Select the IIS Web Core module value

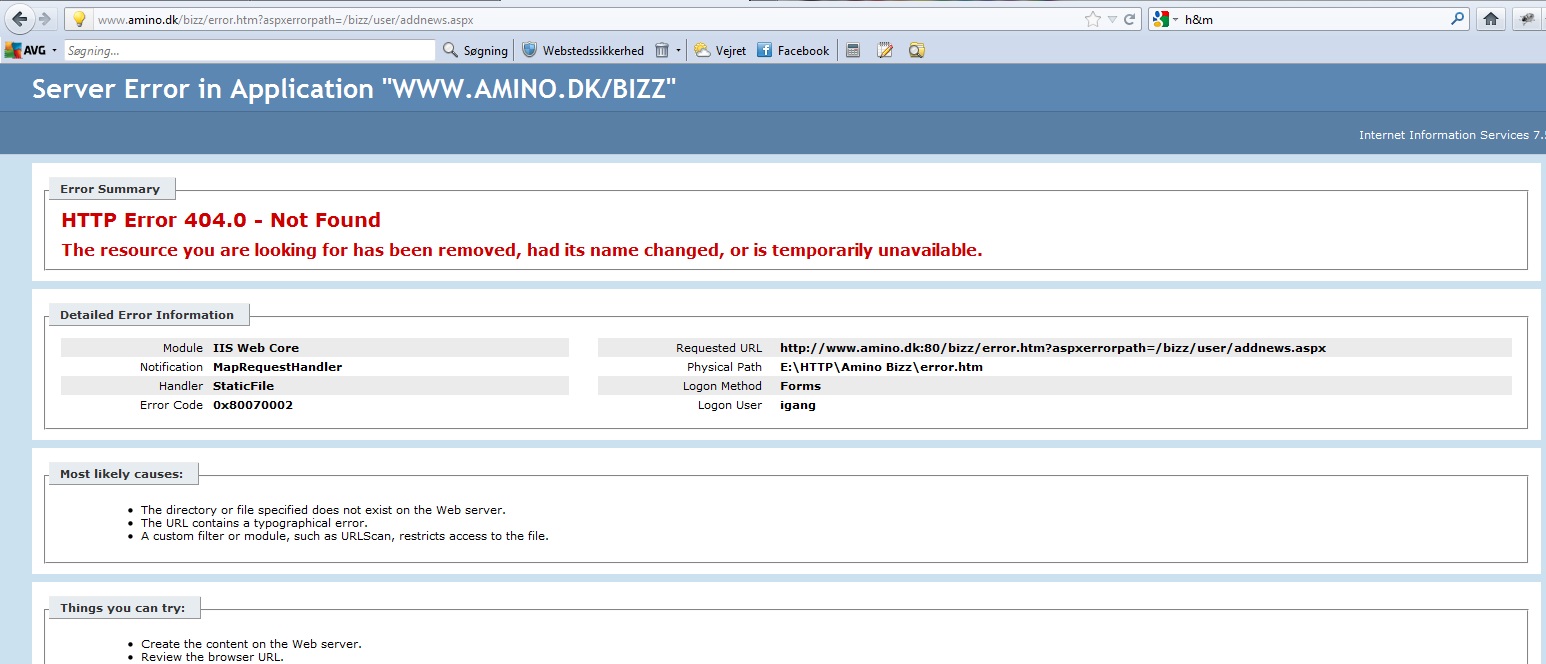(x=256, y=348)
